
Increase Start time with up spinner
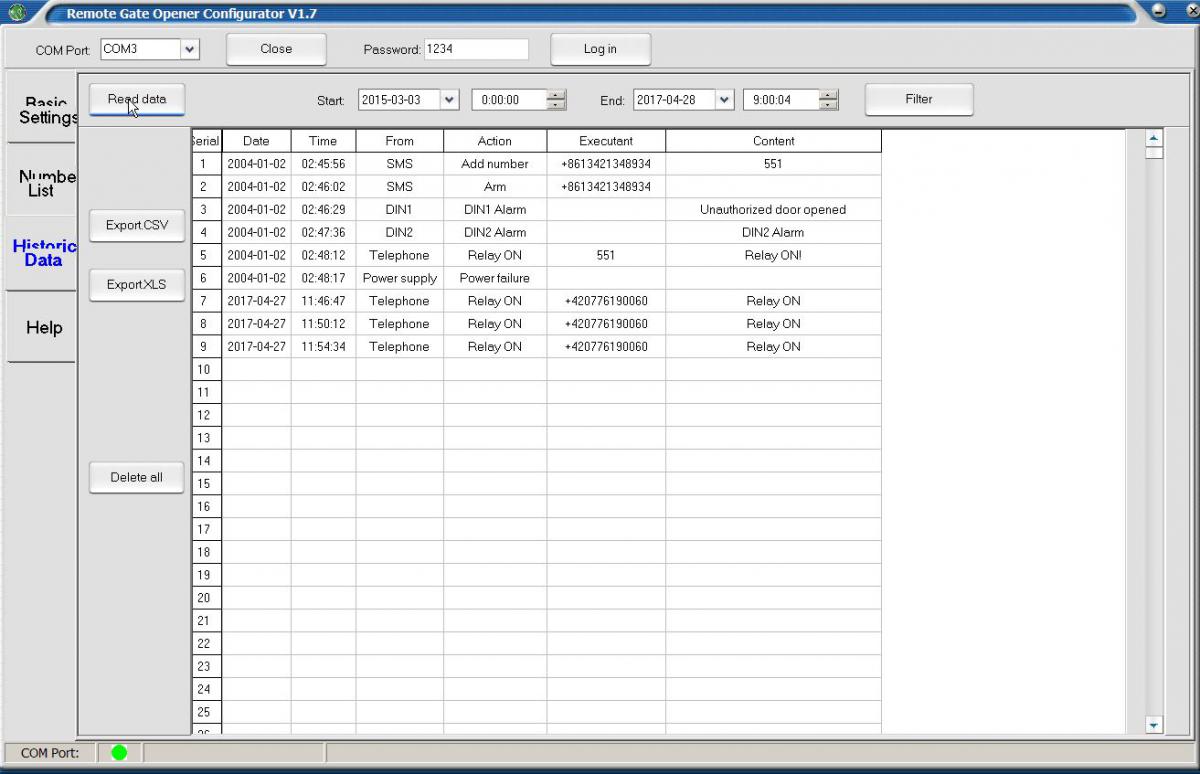pos(556,95)
